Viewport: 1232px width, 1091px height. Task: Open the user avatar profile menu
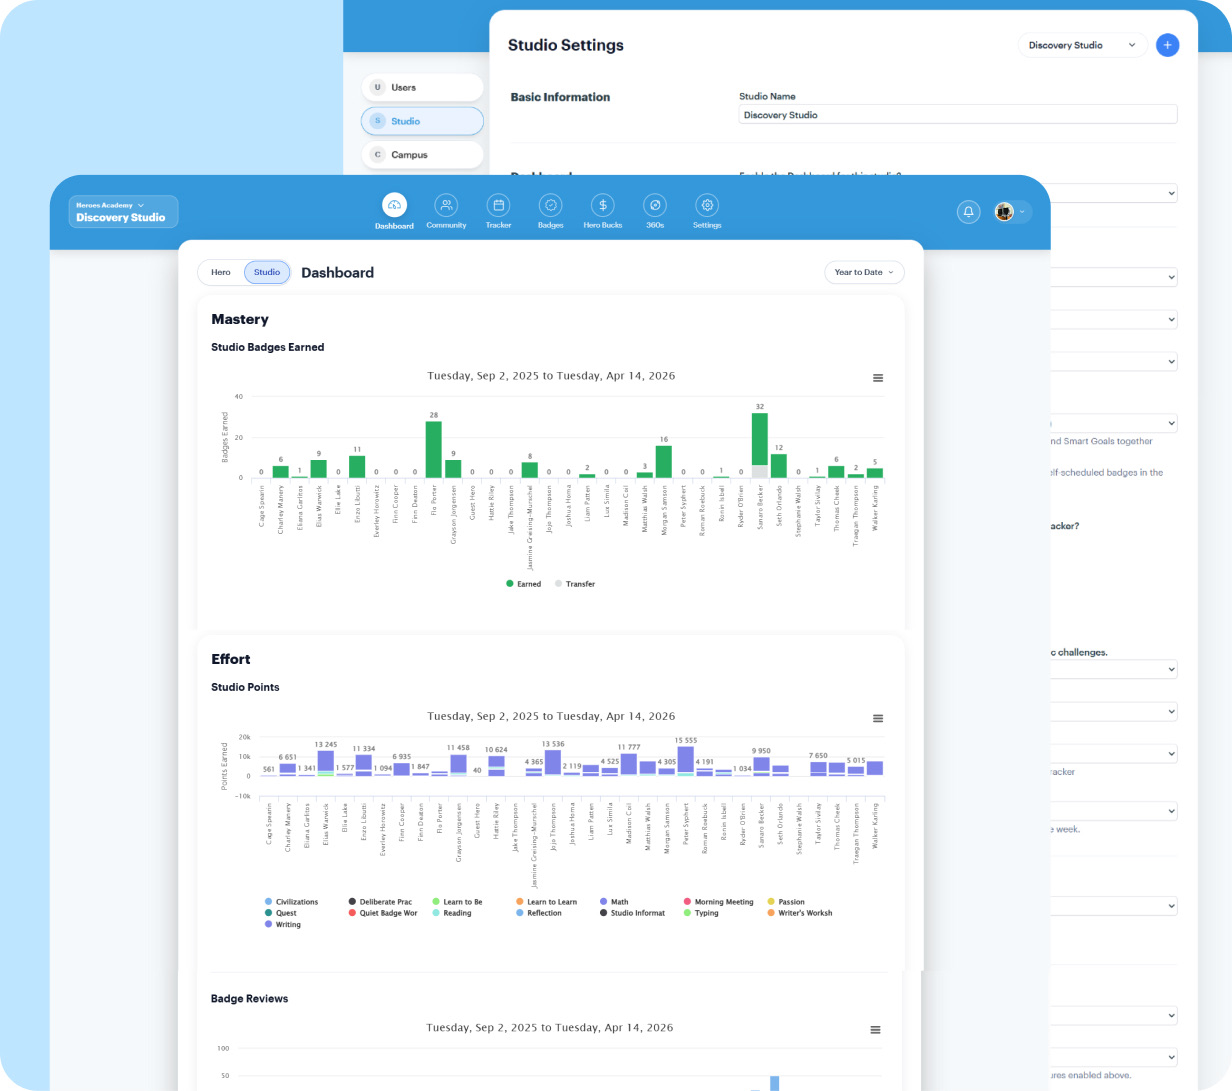point(1011,212)
